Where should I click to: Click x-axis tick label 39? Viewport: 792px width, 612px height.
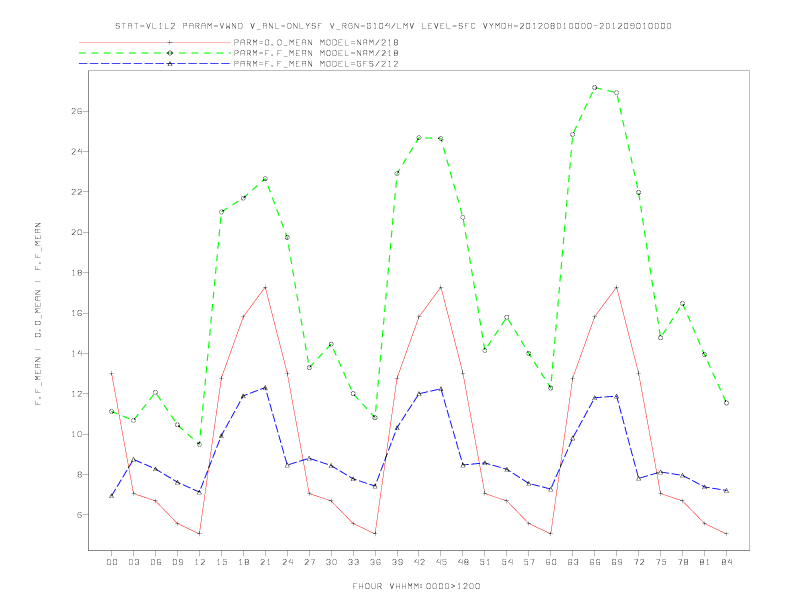pyautogui.click(x=397, y=562)
